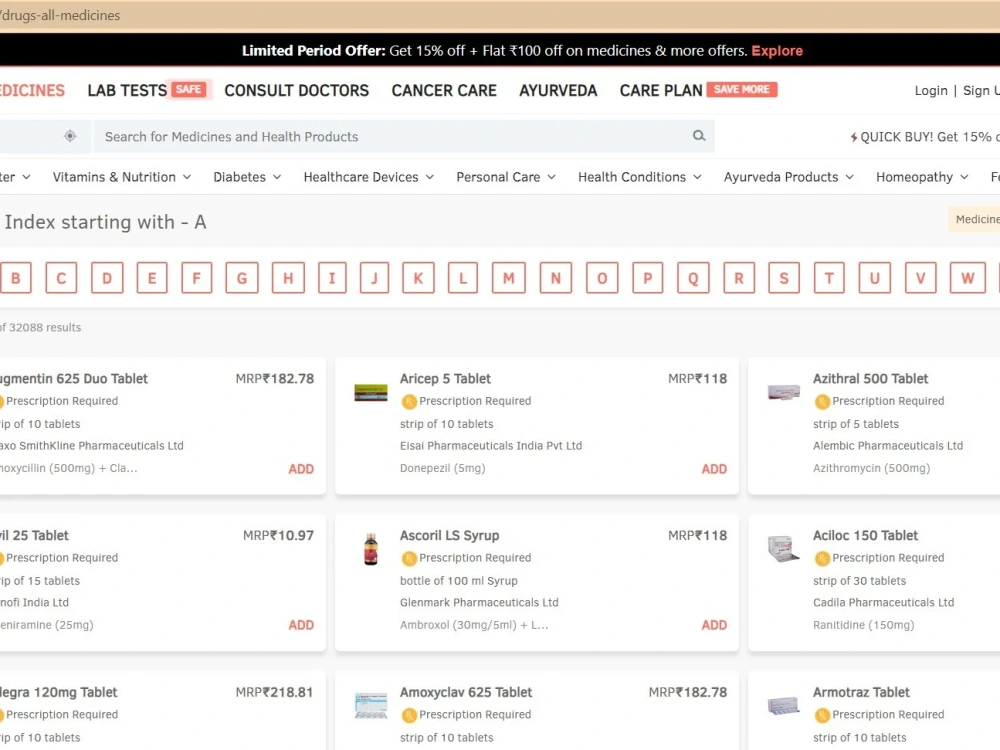Select index letter Q
The width and height of the screenshot is (1000, 750).
click(x=693, y=277)
